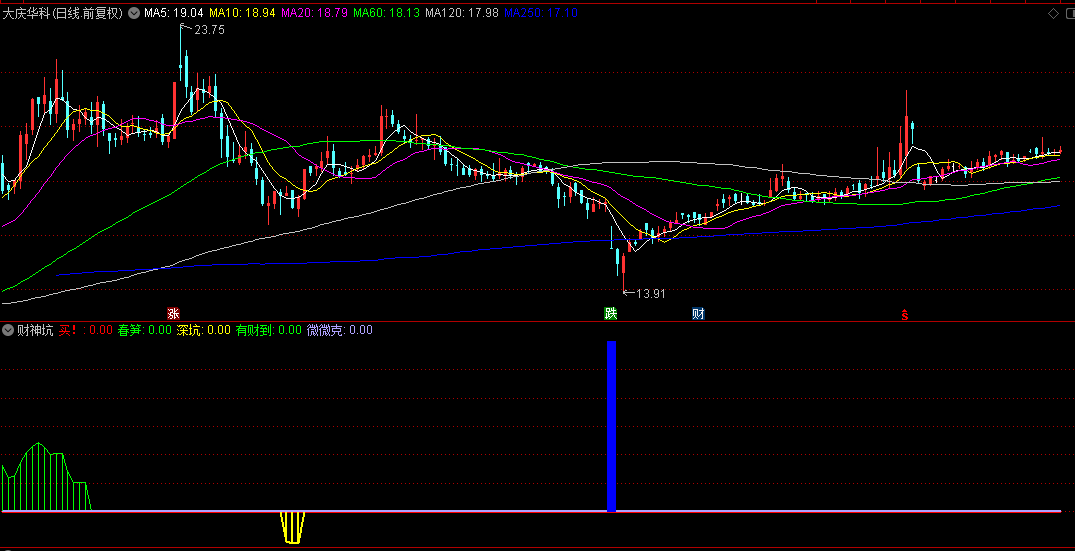Click the diamond icon at chart top-right

1053,12
